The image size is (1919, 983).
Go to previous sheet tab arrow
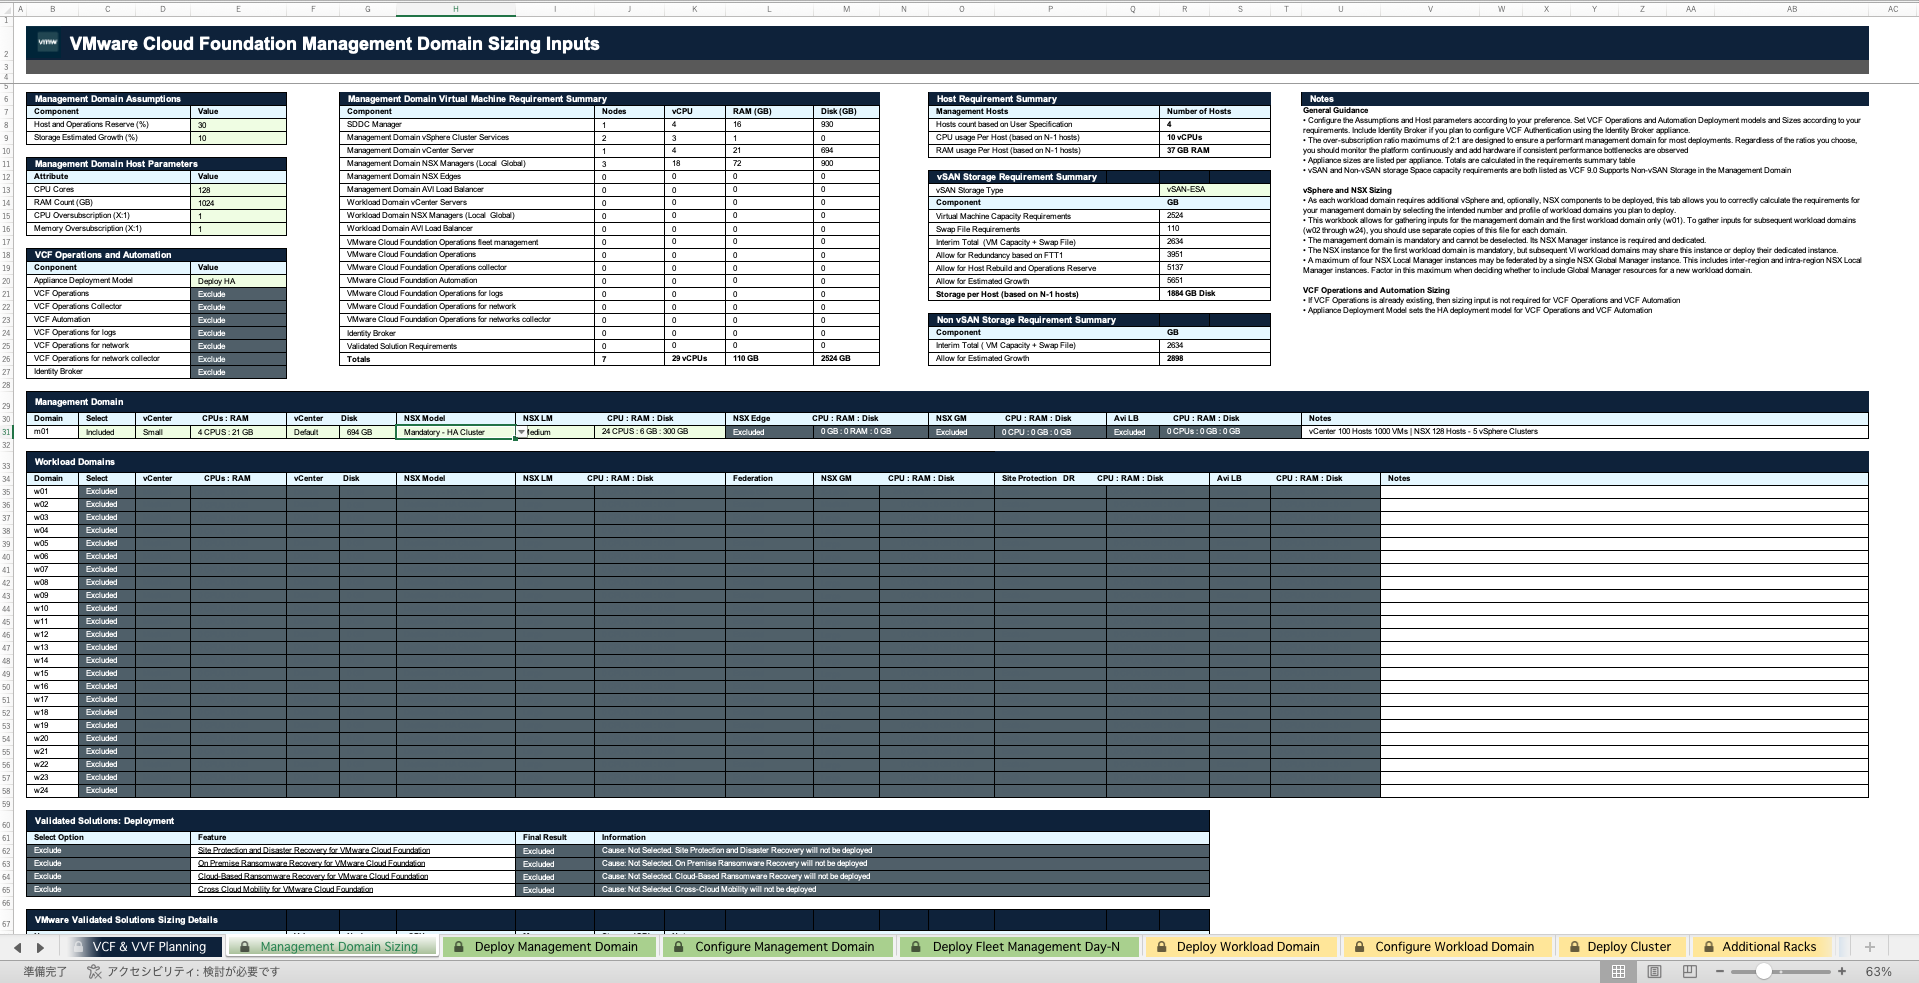pyautogui.click(x=17, y=947)
